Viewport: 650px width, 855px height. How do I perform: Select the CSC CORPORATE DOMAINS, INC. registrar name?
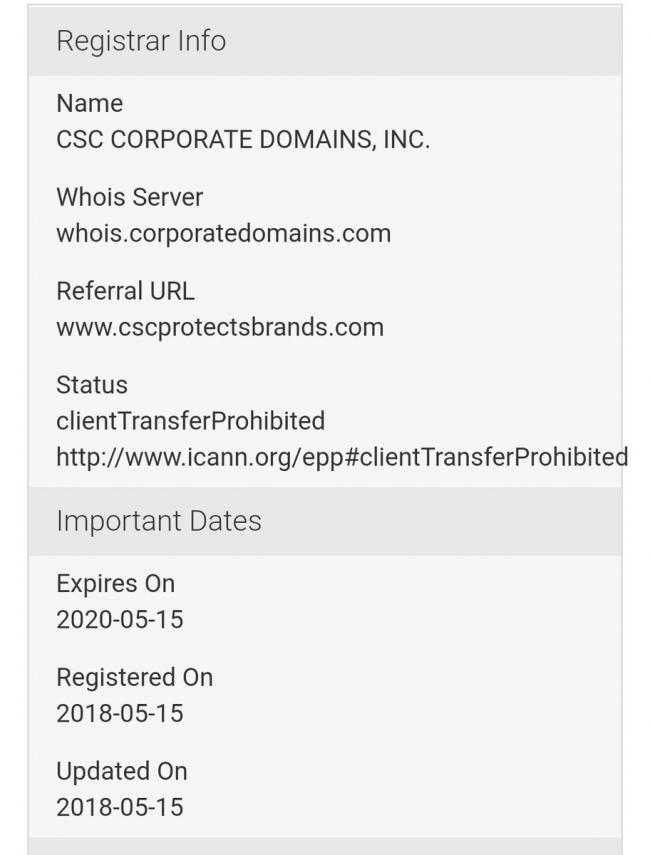pos(243,140)
